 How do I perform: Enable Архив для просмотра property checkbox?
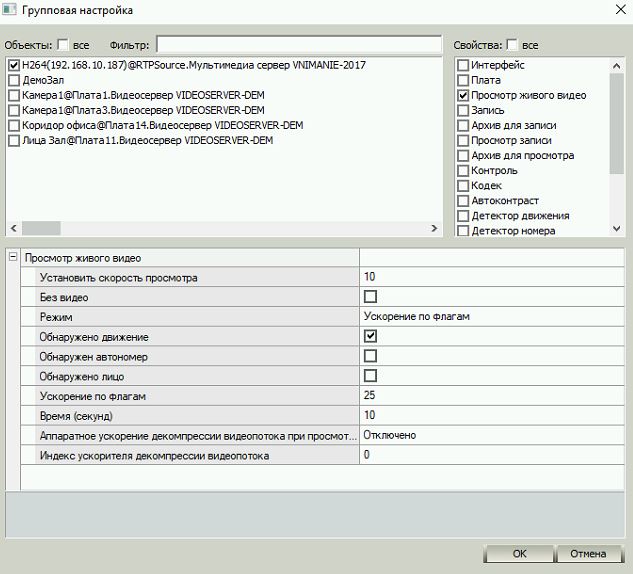point(463,155)
